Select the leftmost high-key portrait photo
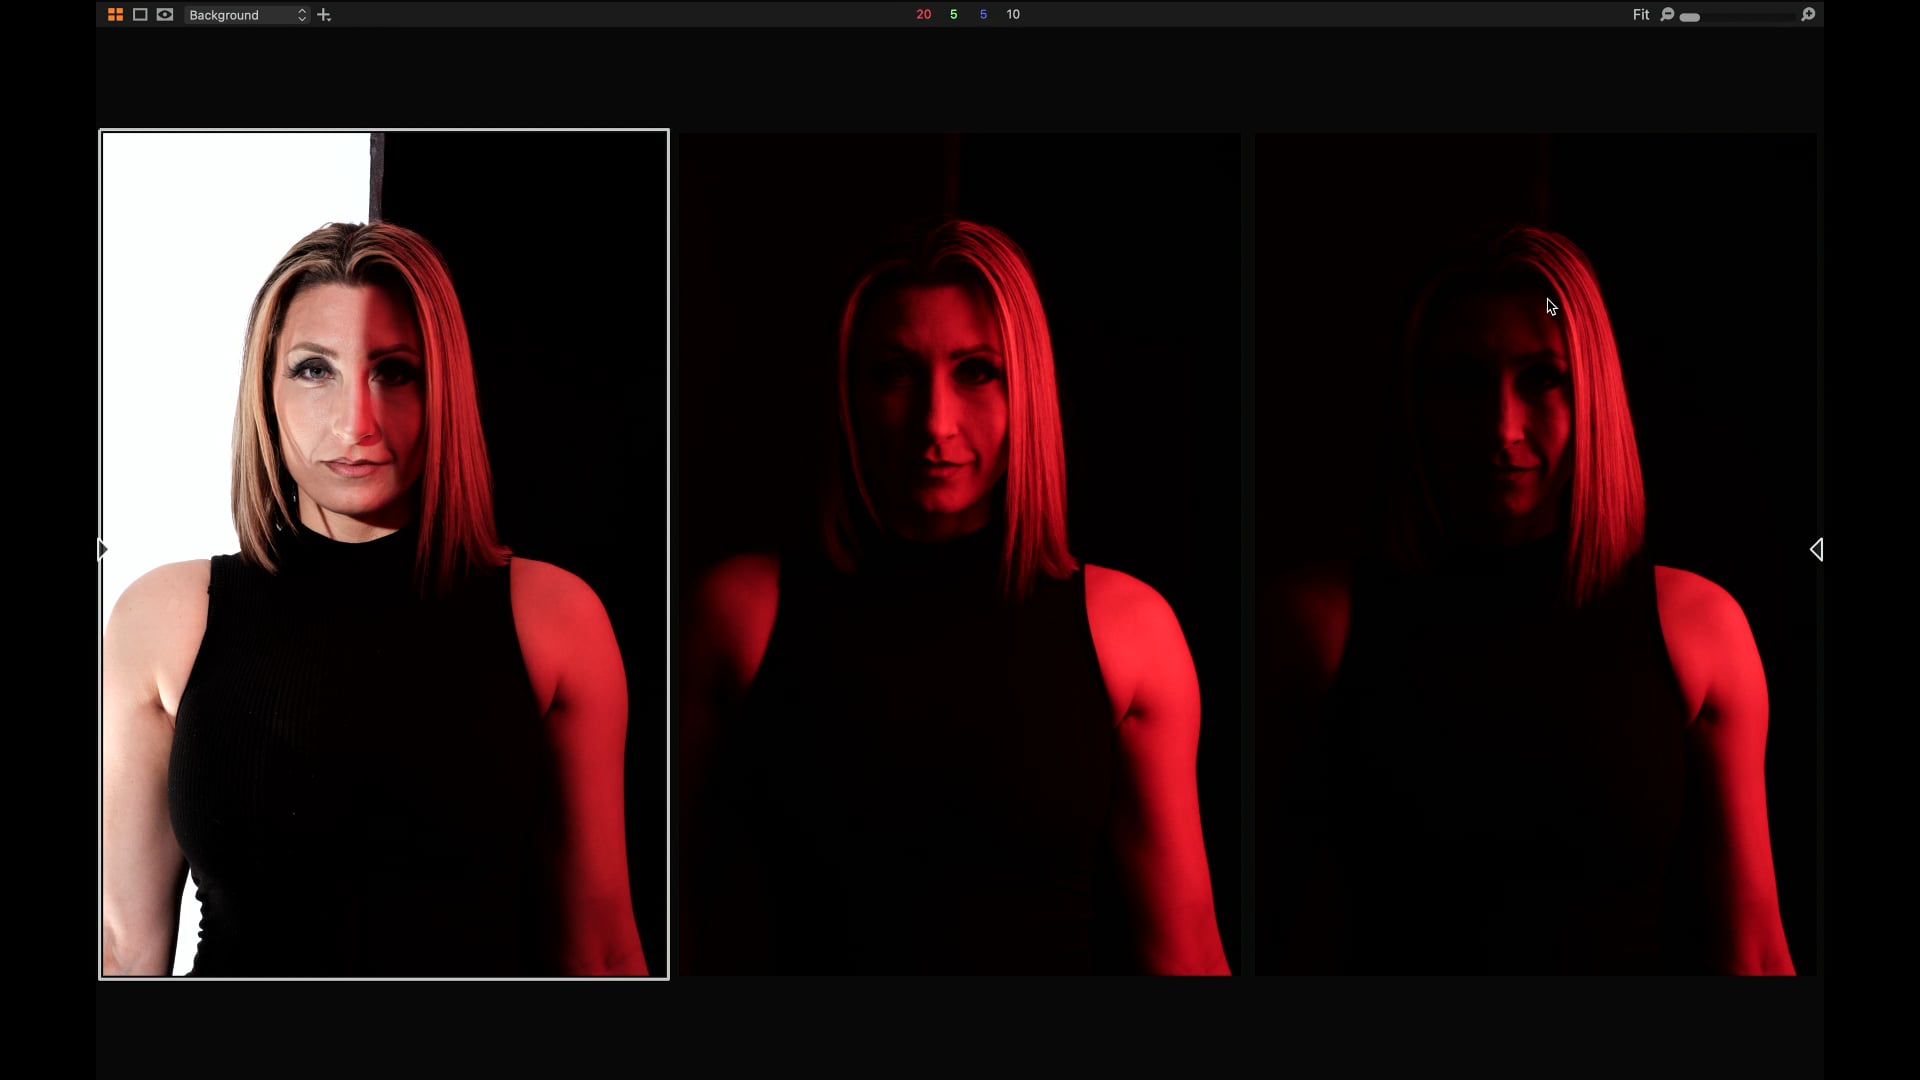The width and height of the screenshot is (1920, 1080). pos(383,553)
